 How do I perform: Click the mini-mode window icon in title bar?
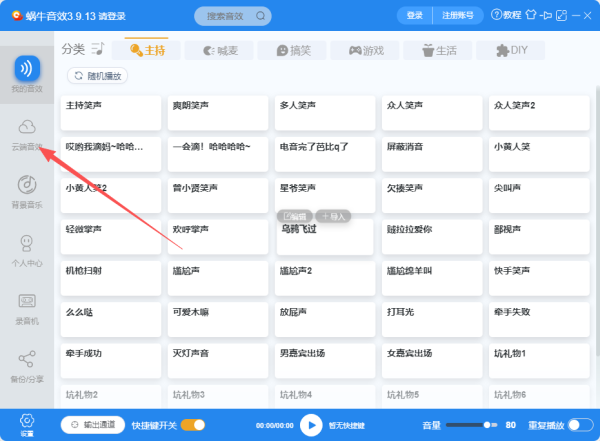(x=561, y=16)
